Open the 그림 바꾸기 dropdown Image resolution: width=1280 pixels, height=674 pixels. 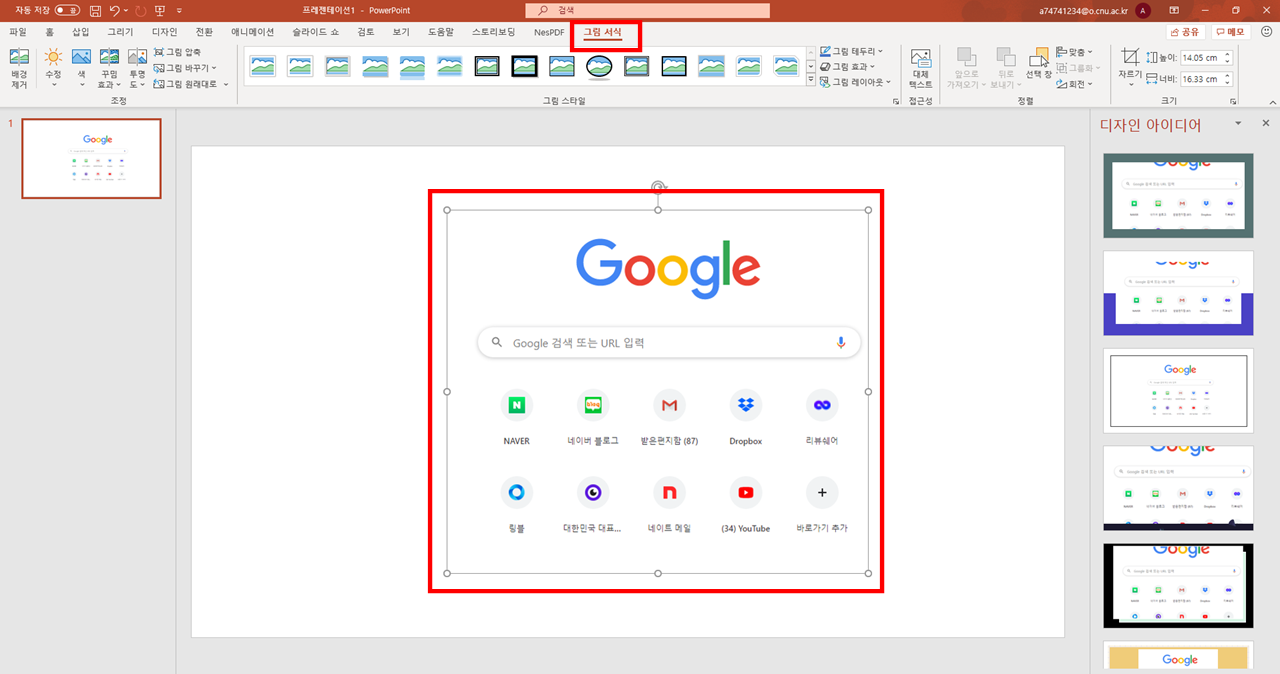(x=186, y=68)
